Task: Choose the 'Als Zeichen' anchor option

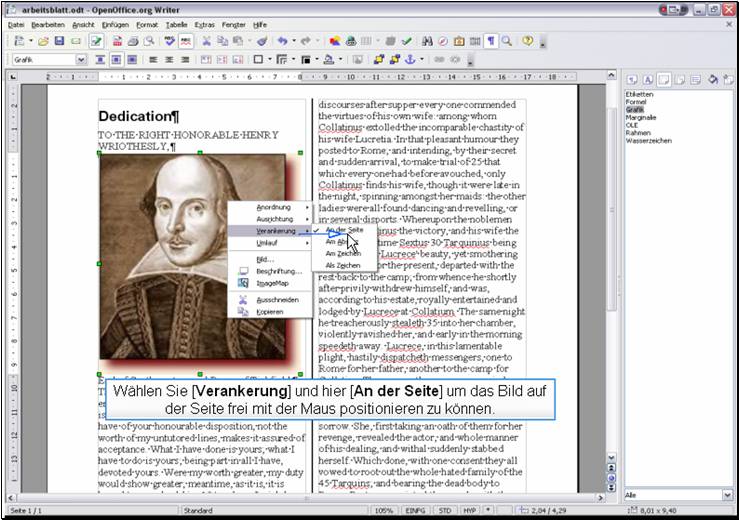Action: (x=342, y=265)
